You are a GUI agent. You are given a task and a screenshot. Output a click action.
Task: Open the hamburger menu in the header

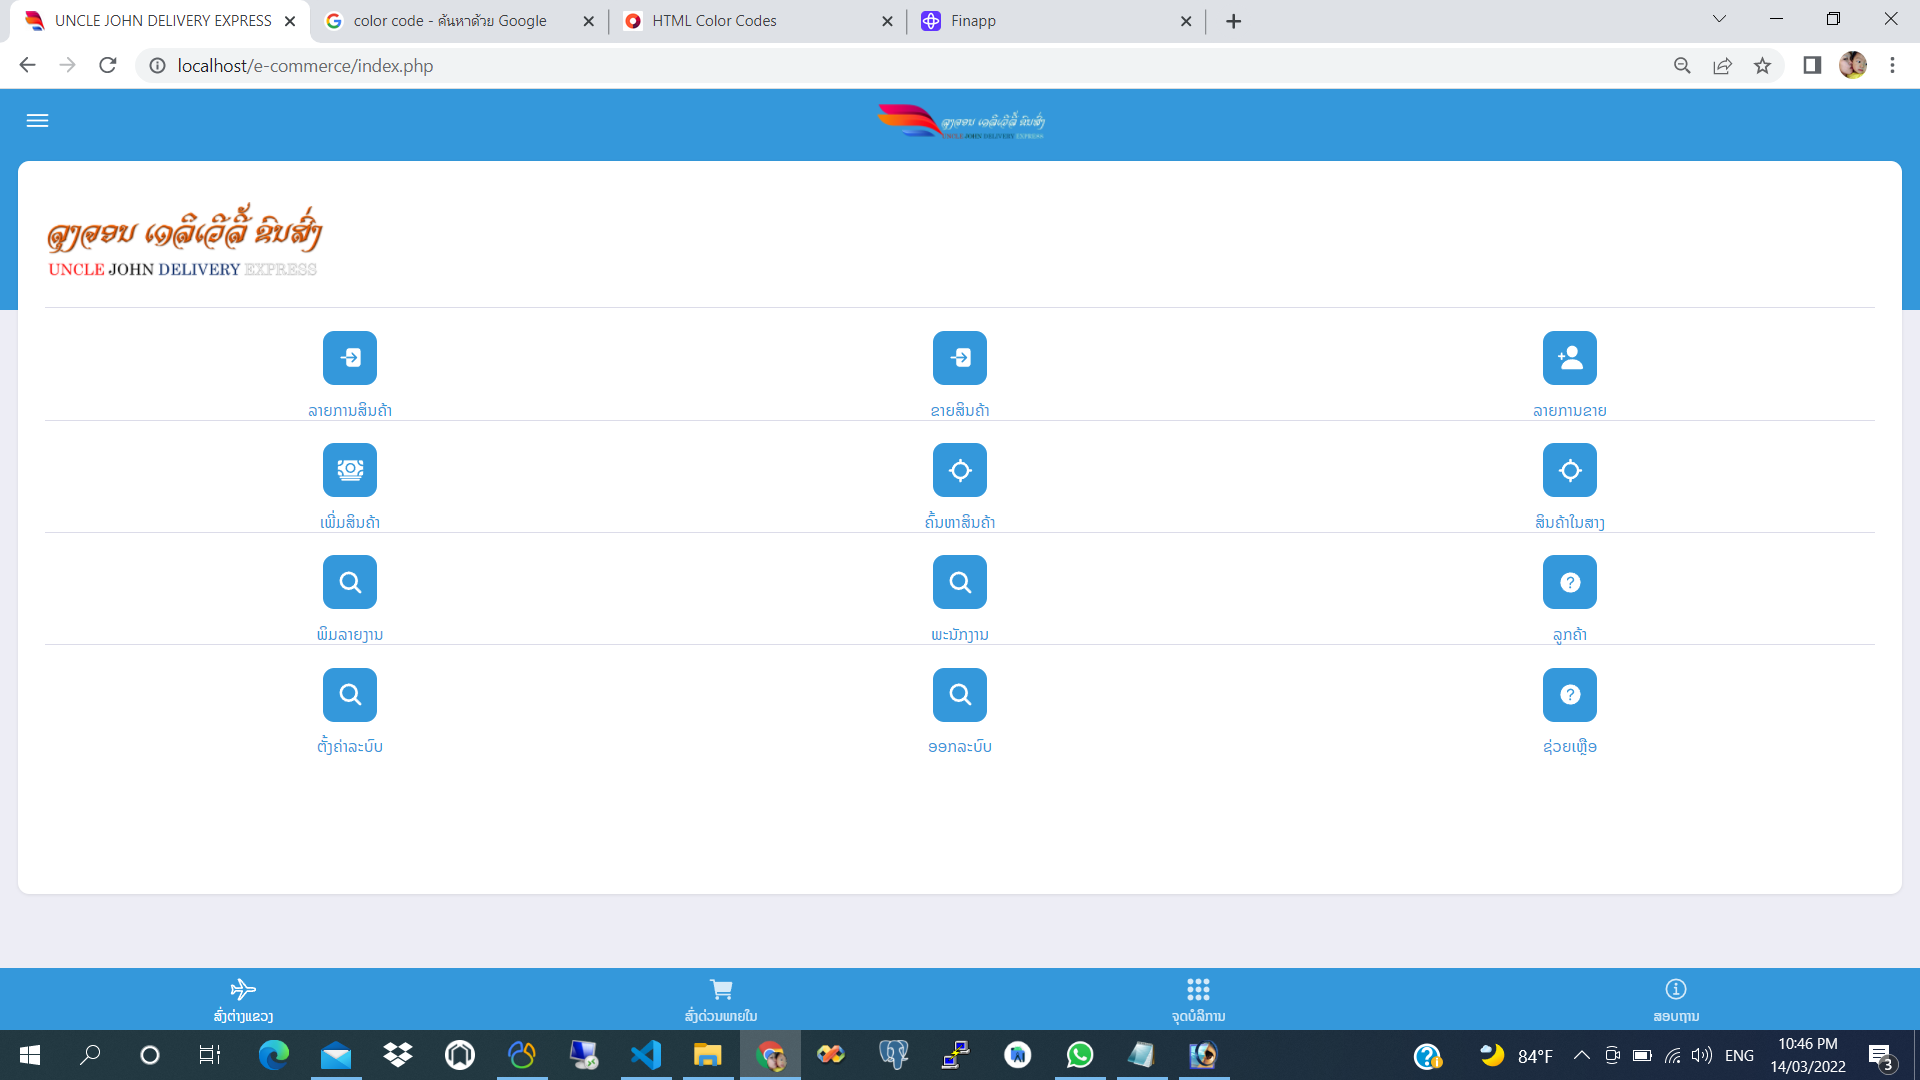(37, 121)
